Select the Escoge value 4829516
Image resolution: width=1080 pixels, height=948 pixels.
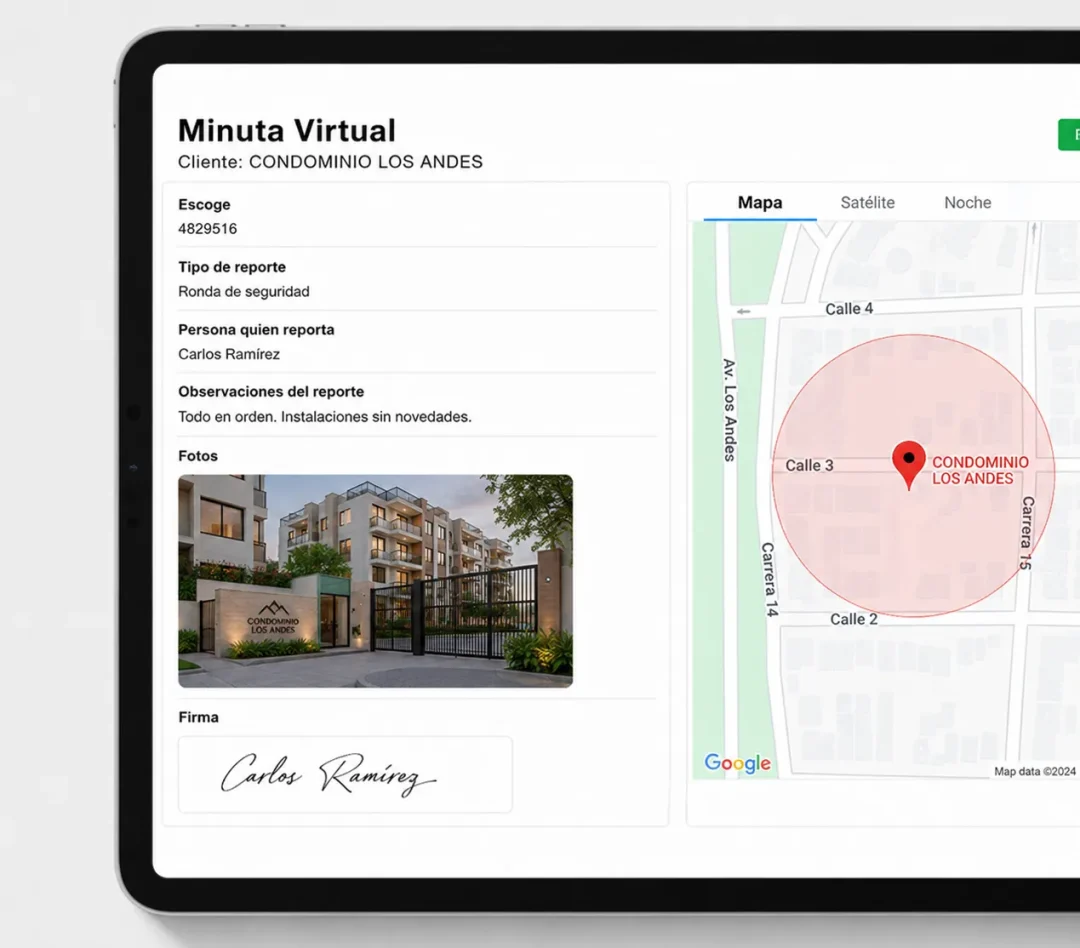[207, 229]
